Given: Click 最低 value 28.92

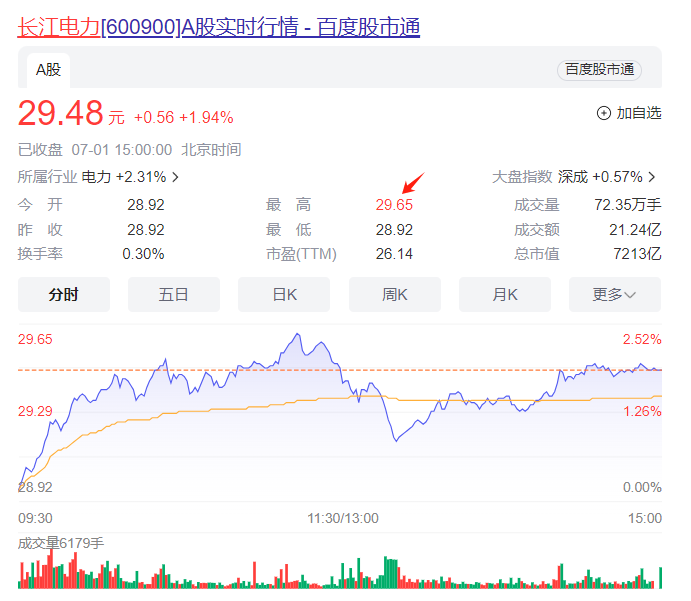Looking at the screenshot, I should (394, 230).
